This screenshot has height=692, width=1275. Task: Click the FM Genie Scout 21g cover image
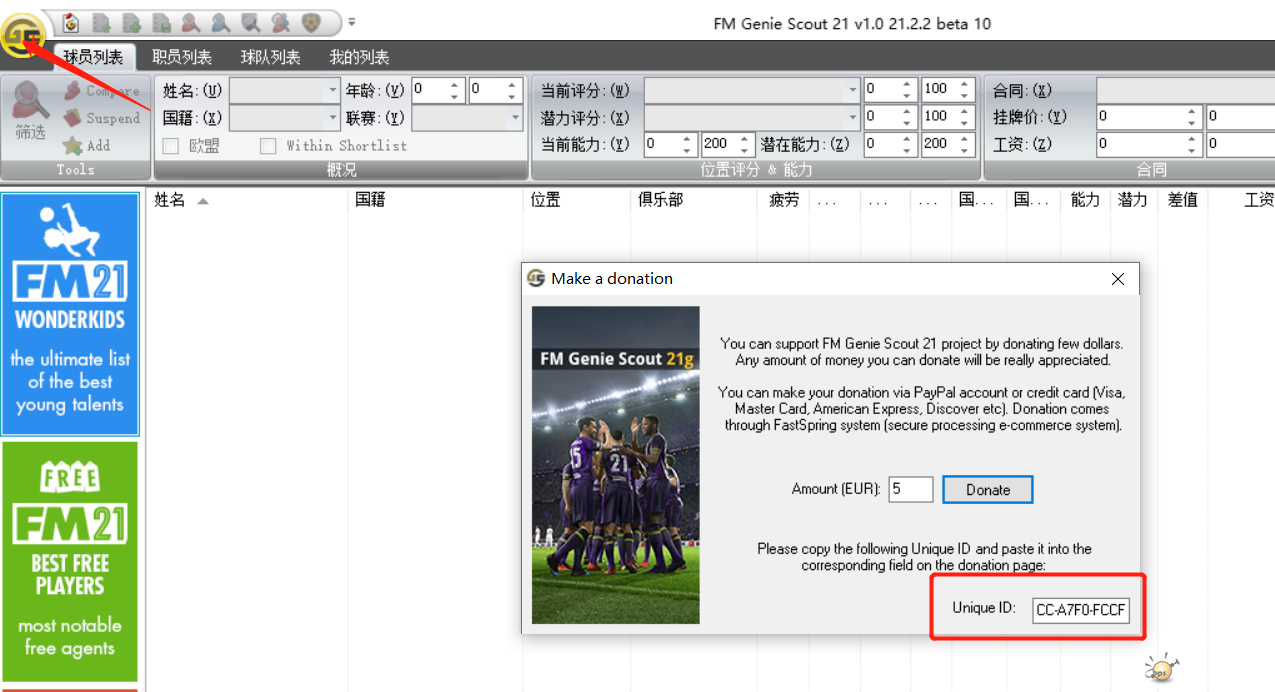615,465
